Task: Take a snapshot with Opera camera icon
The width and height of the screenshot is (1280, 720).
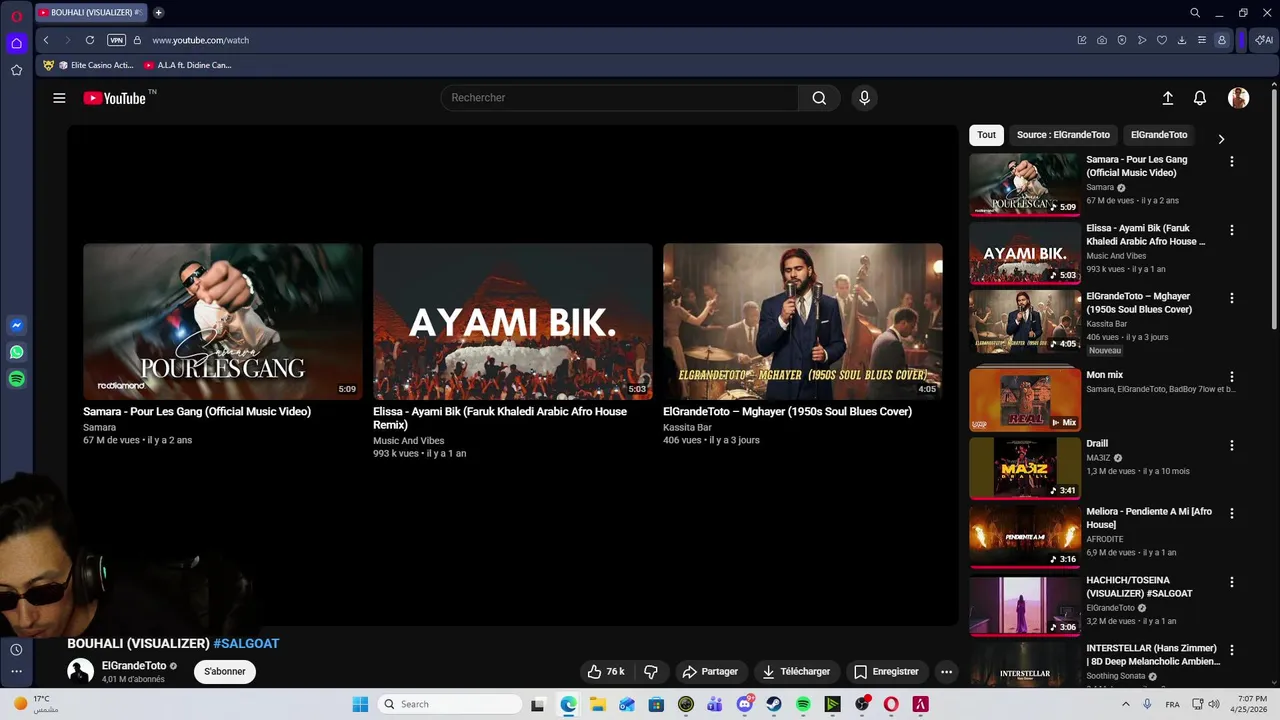Action: coord(1102,40)
